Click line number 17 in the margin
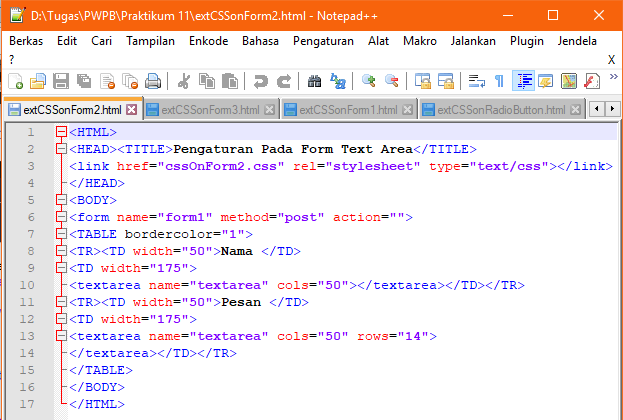Image resolution: width=623 pixels, height=420 pixels. (27, 404)
